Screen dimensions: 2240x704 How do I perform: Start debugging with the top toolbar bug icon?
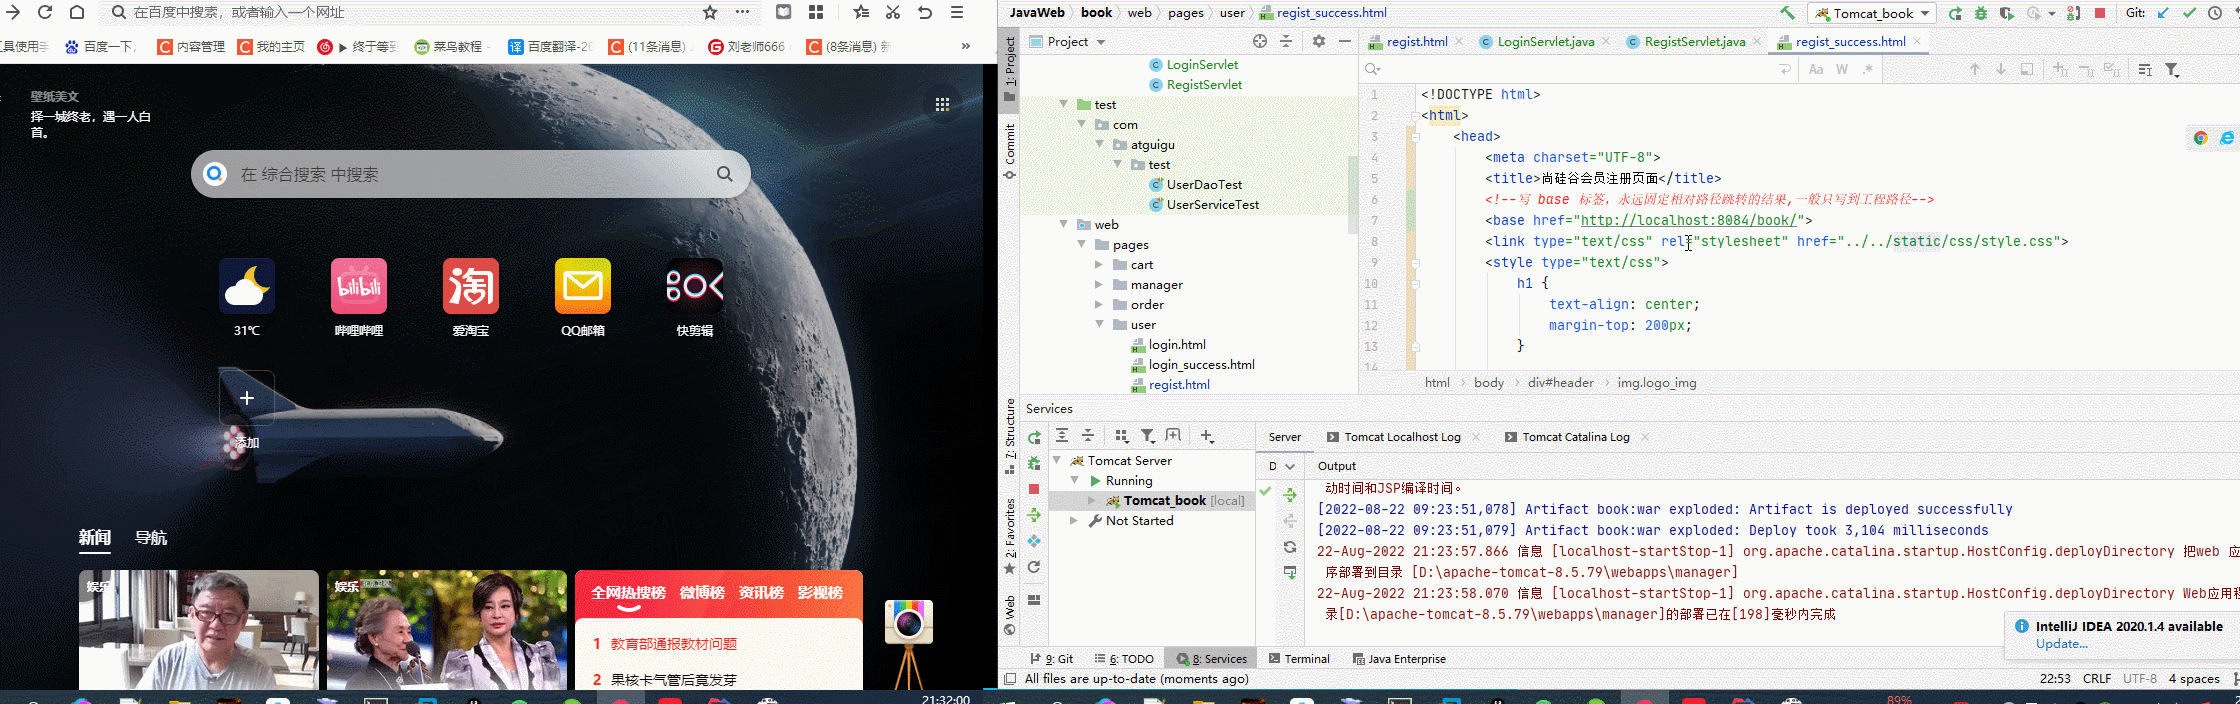(1981, 13)
